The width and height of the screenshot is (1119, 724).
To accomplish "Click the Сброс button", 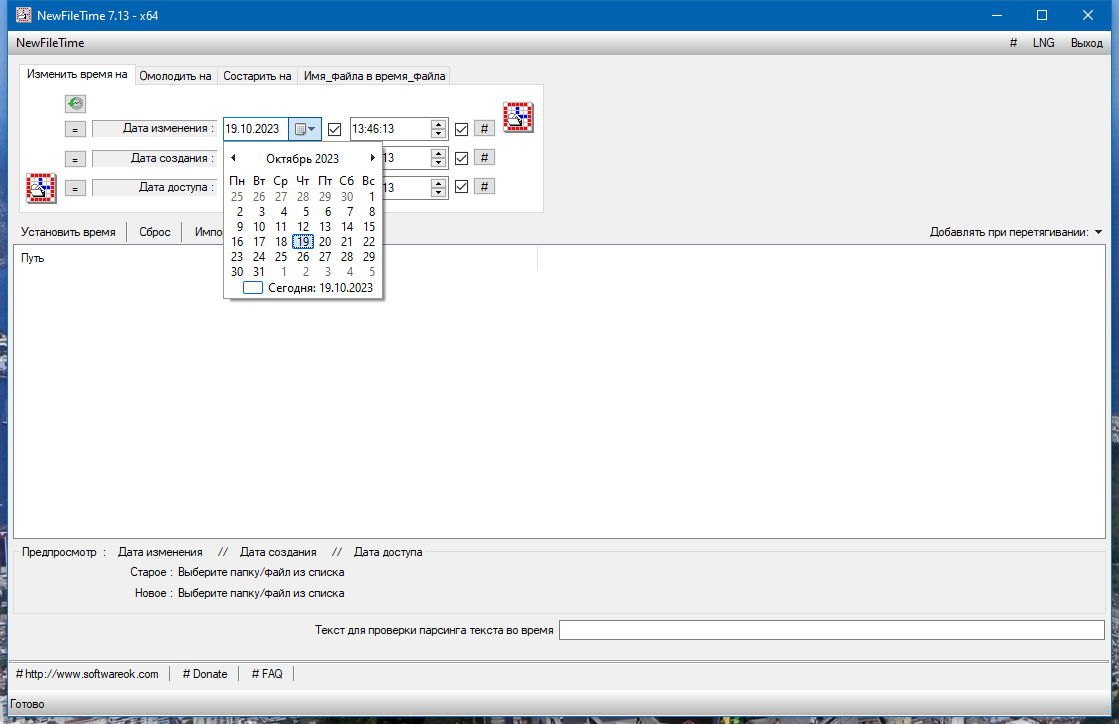I will click(x=155, y=232).
